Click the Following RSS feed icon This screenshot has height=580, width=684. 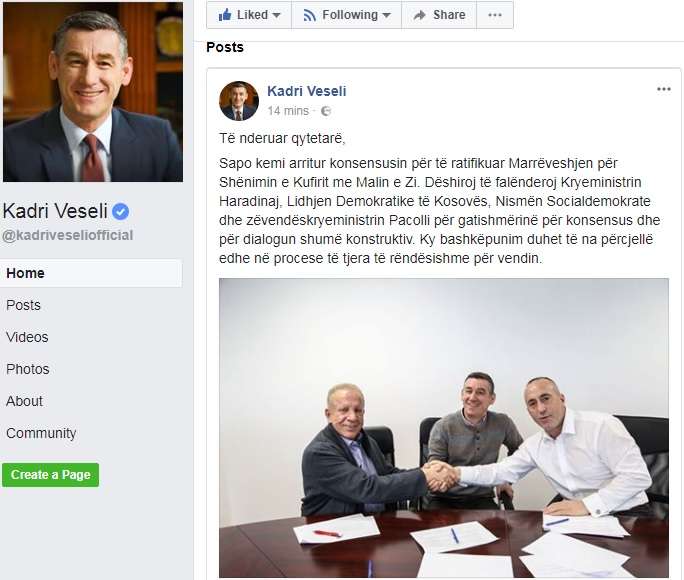click(x=309, y=15)
